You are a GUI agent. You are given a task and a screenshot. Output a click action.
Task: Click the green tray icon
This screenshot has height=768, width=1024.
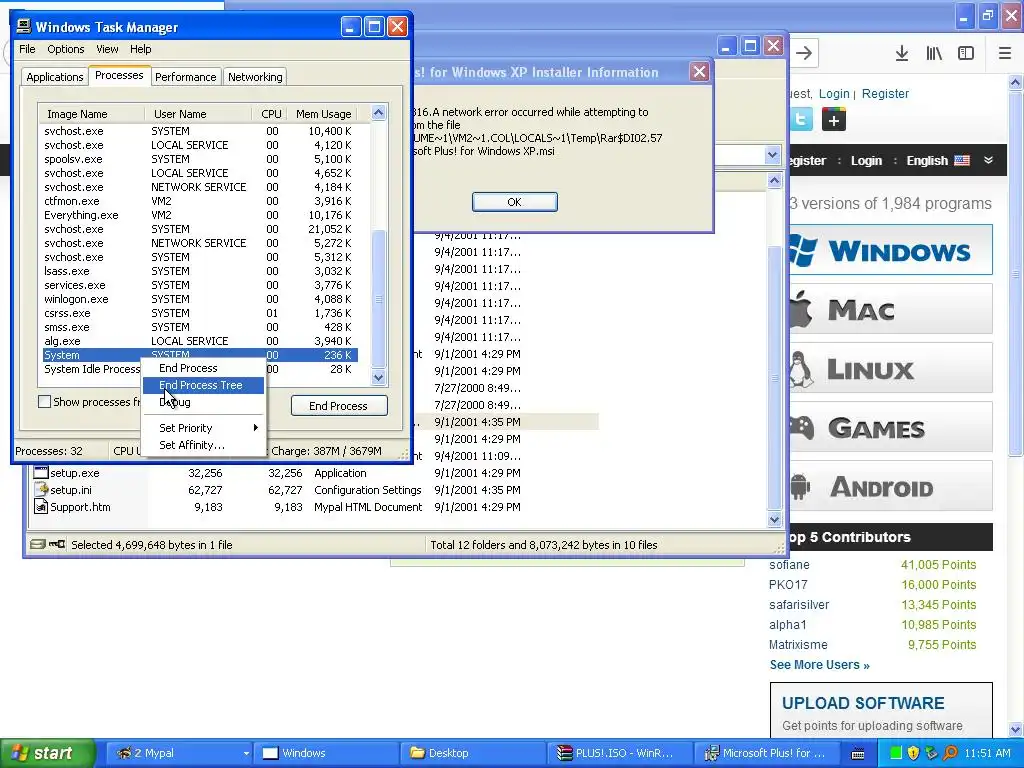click(896, 753)
